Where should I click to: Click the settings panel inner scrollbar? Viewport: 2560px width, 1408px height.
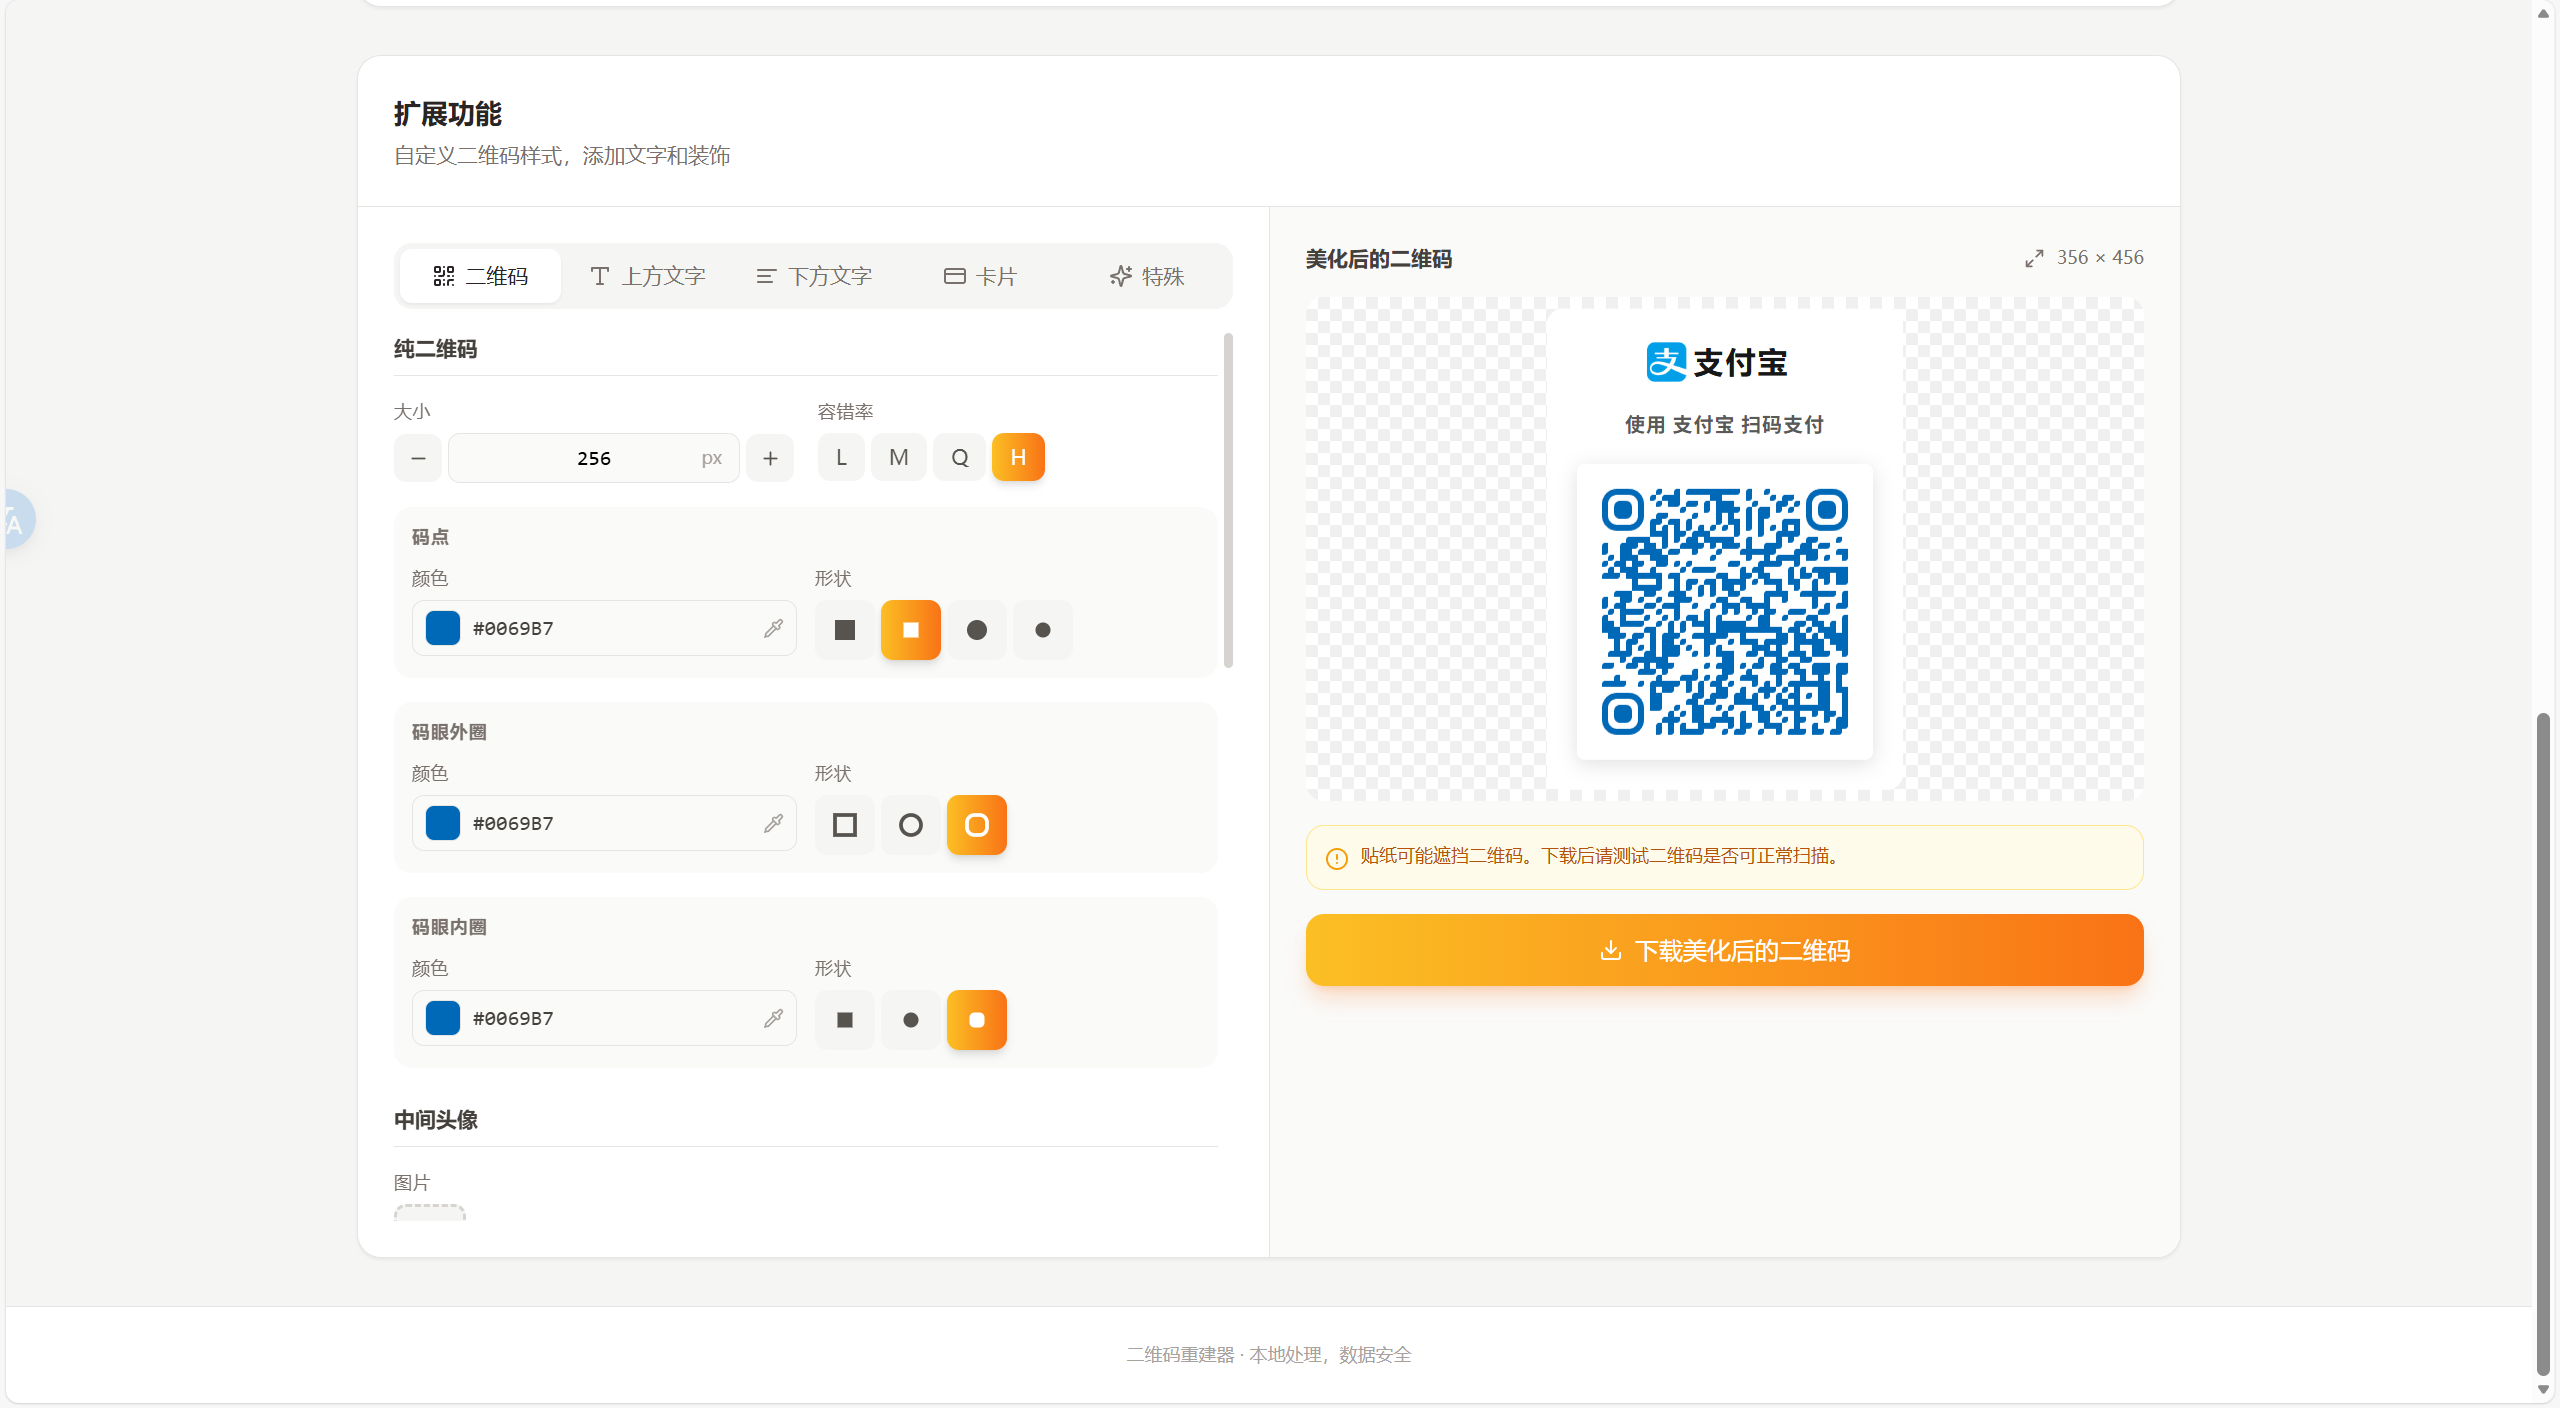pos(1228,500)
